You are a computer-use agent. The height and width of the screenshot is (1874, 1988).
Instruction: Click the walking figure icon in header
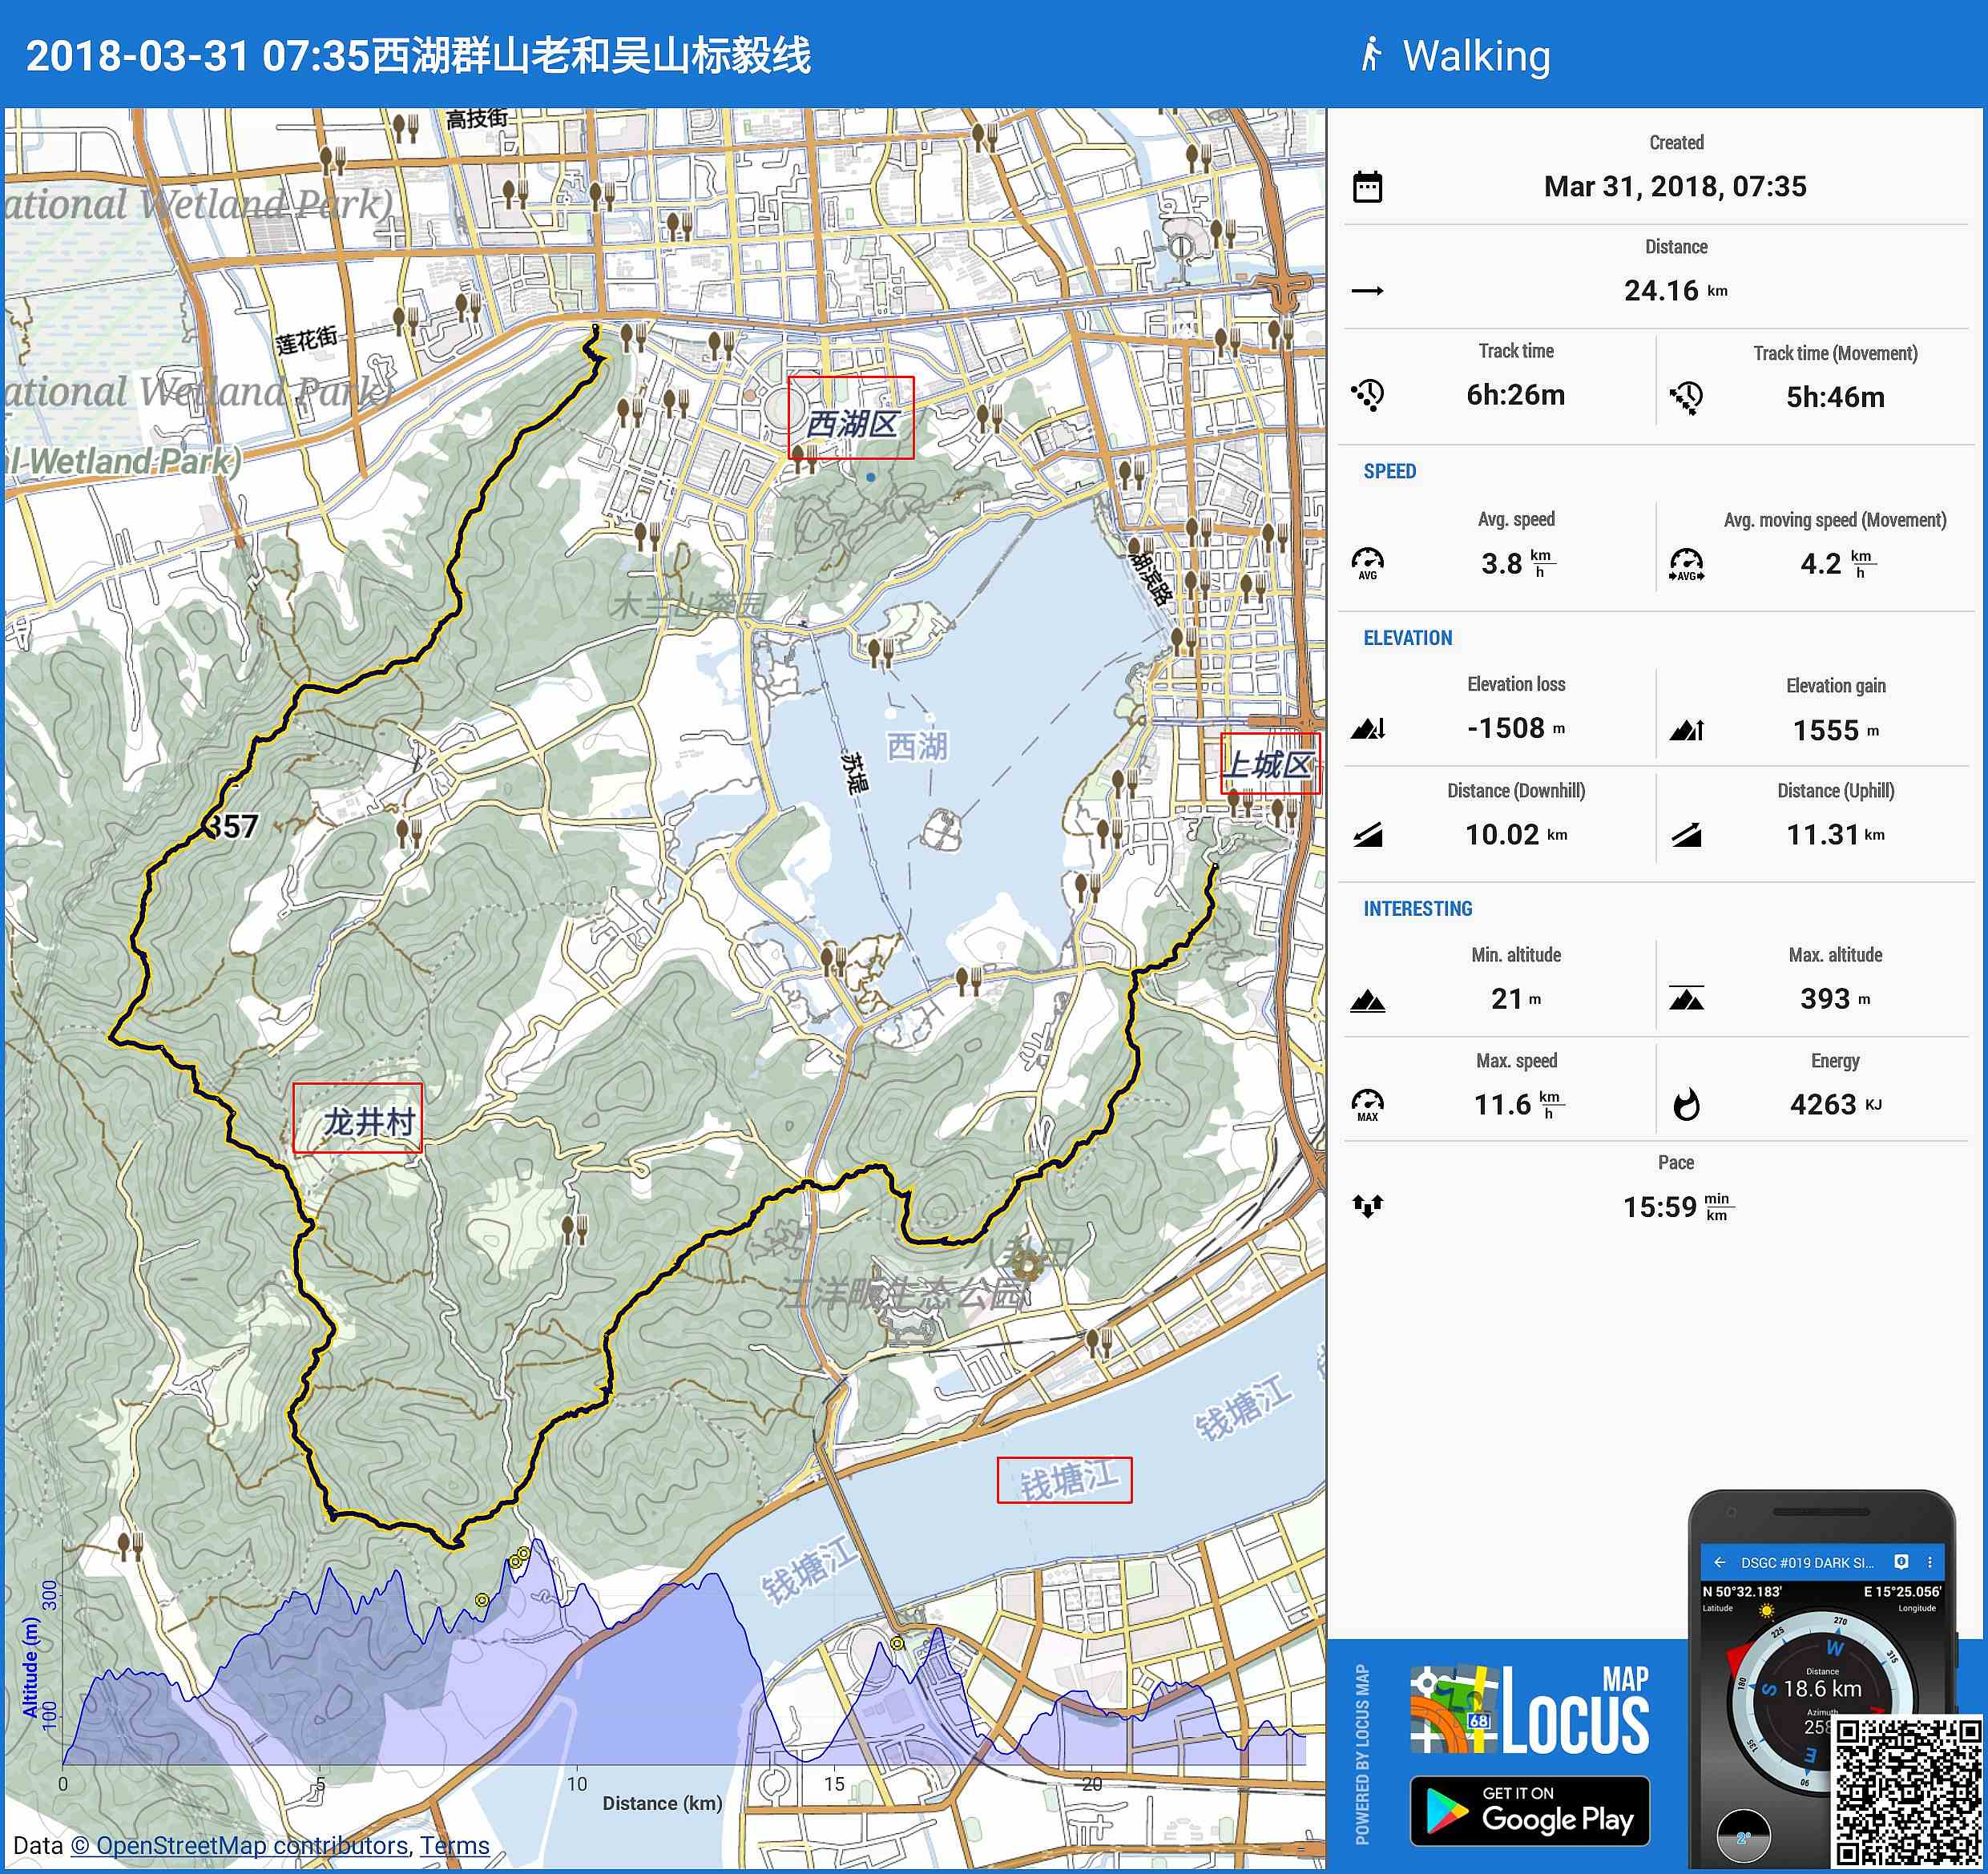click(x=1371, y=55)
